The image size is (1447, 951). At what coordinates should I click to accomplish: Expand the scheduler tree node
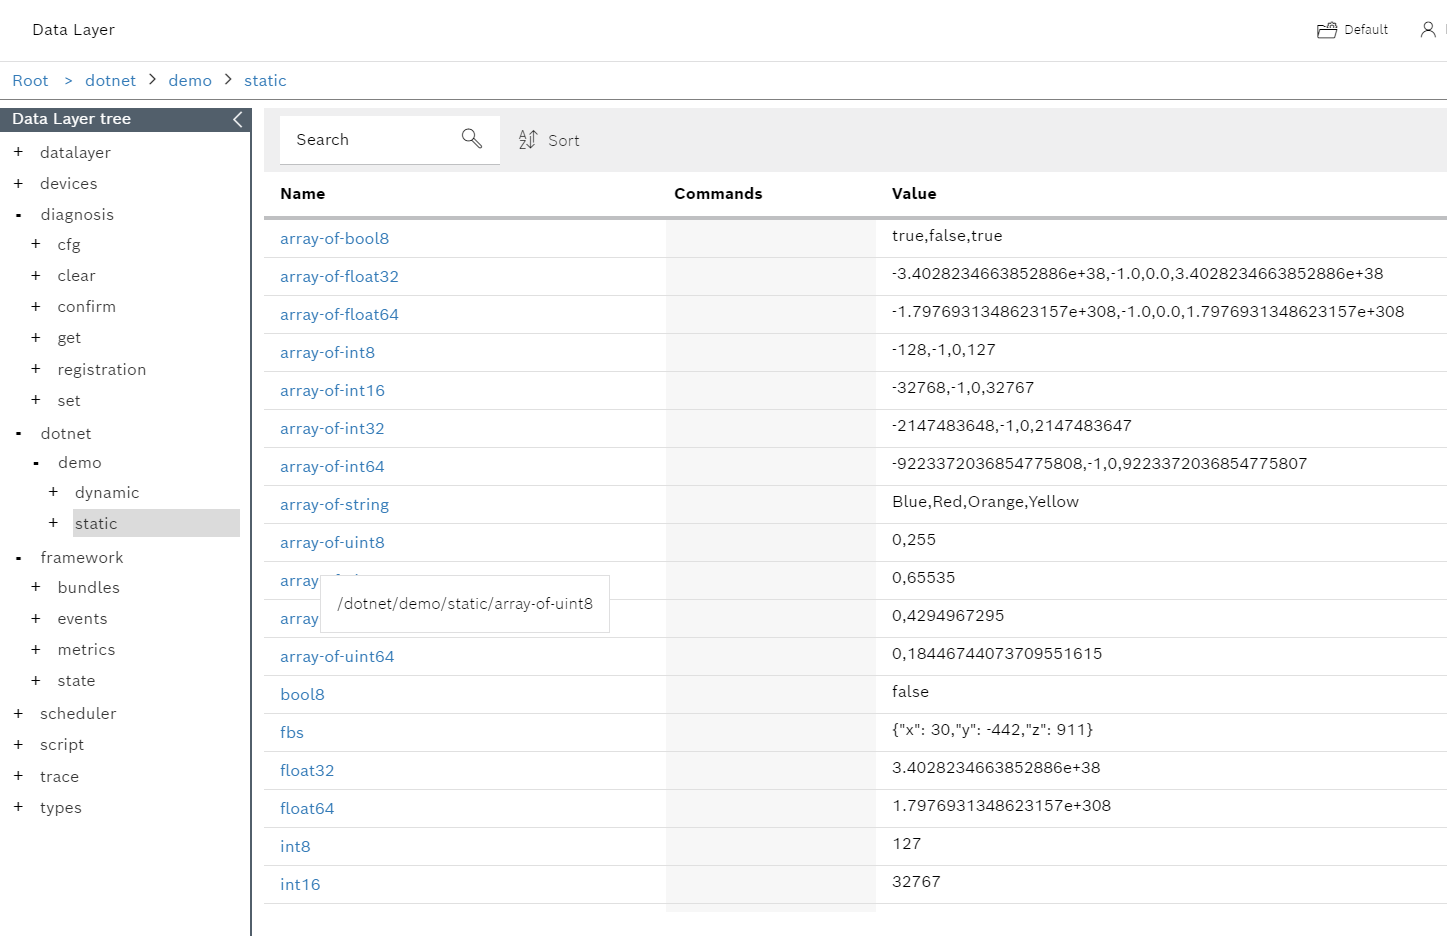tap(17, 713)
